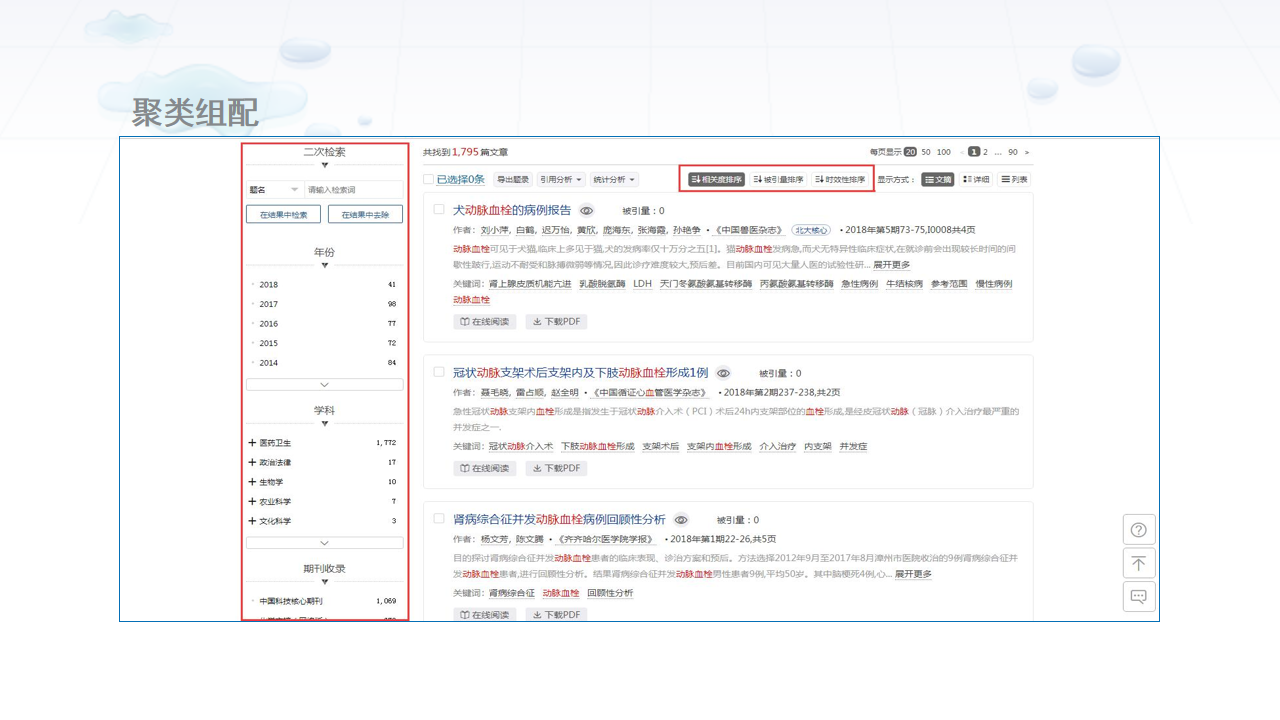Click 在结果中检索 button
The height and width of the screenshot is (720, 1280).
[283, 214]
